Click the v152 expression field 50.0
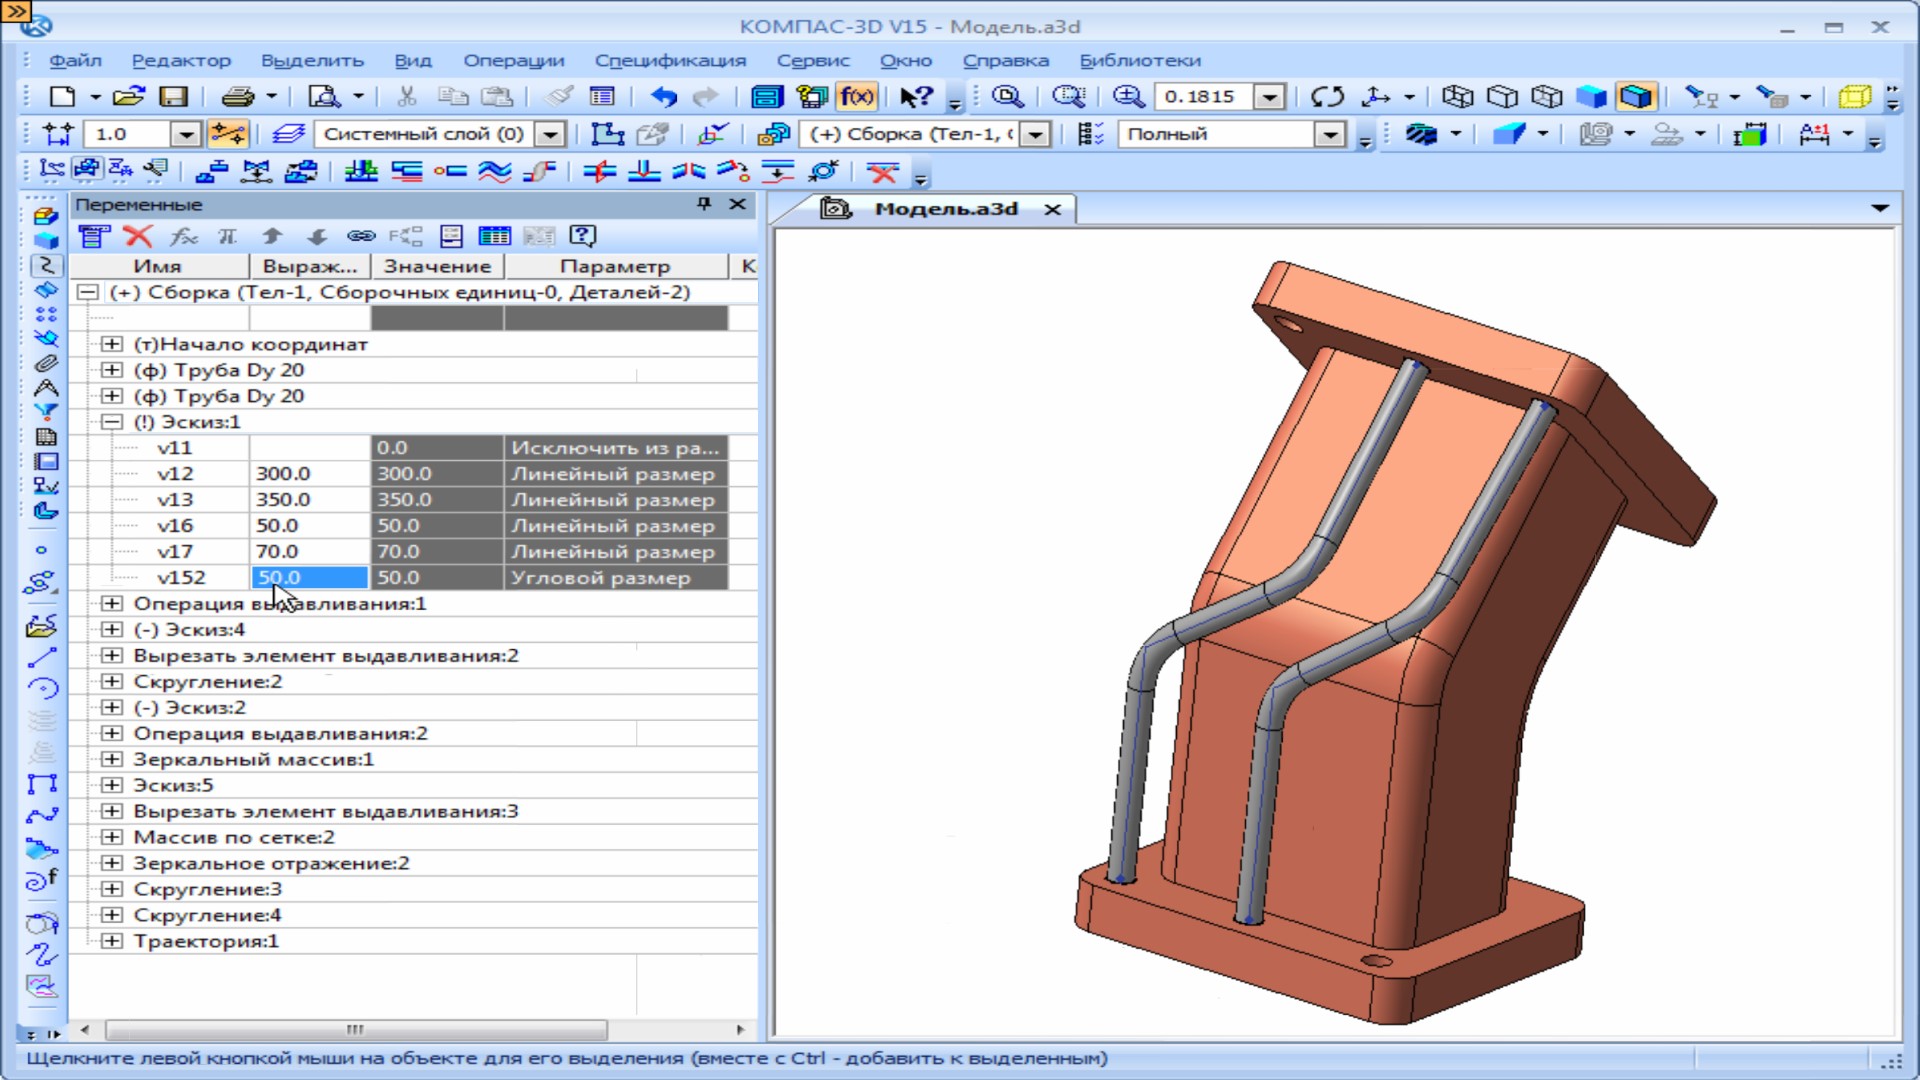This screenshot has width=1920, height=1080. pyautogui.click(x=309, y=578)
